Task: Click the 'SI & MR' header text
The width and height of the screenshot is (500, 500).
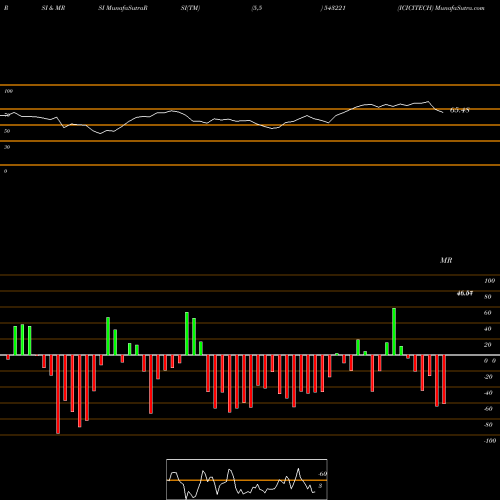Action: coord(53,8)
